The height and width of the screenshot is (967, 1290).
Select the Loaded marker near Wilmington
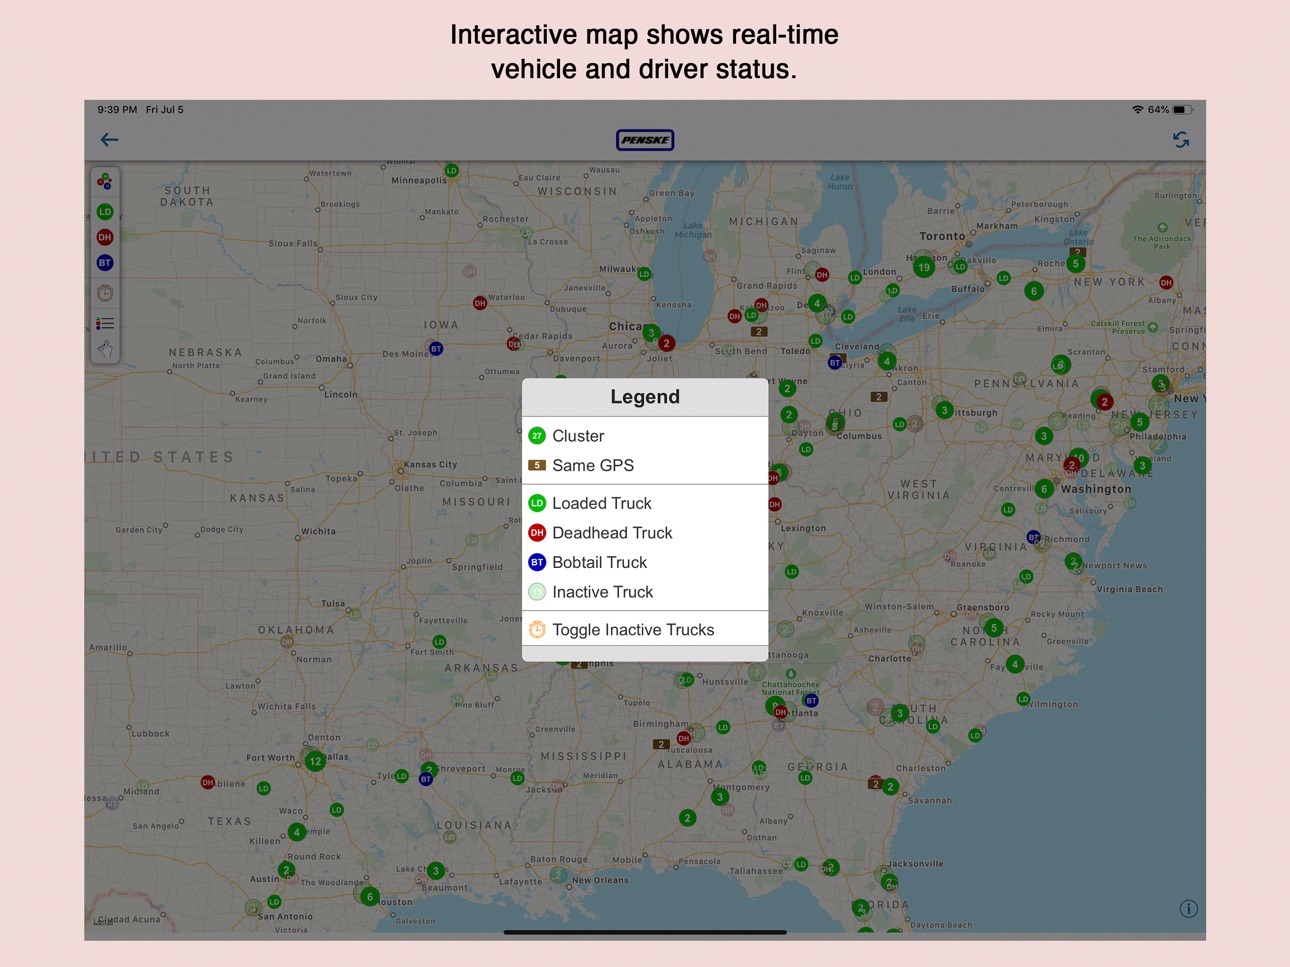(1023, 699)
